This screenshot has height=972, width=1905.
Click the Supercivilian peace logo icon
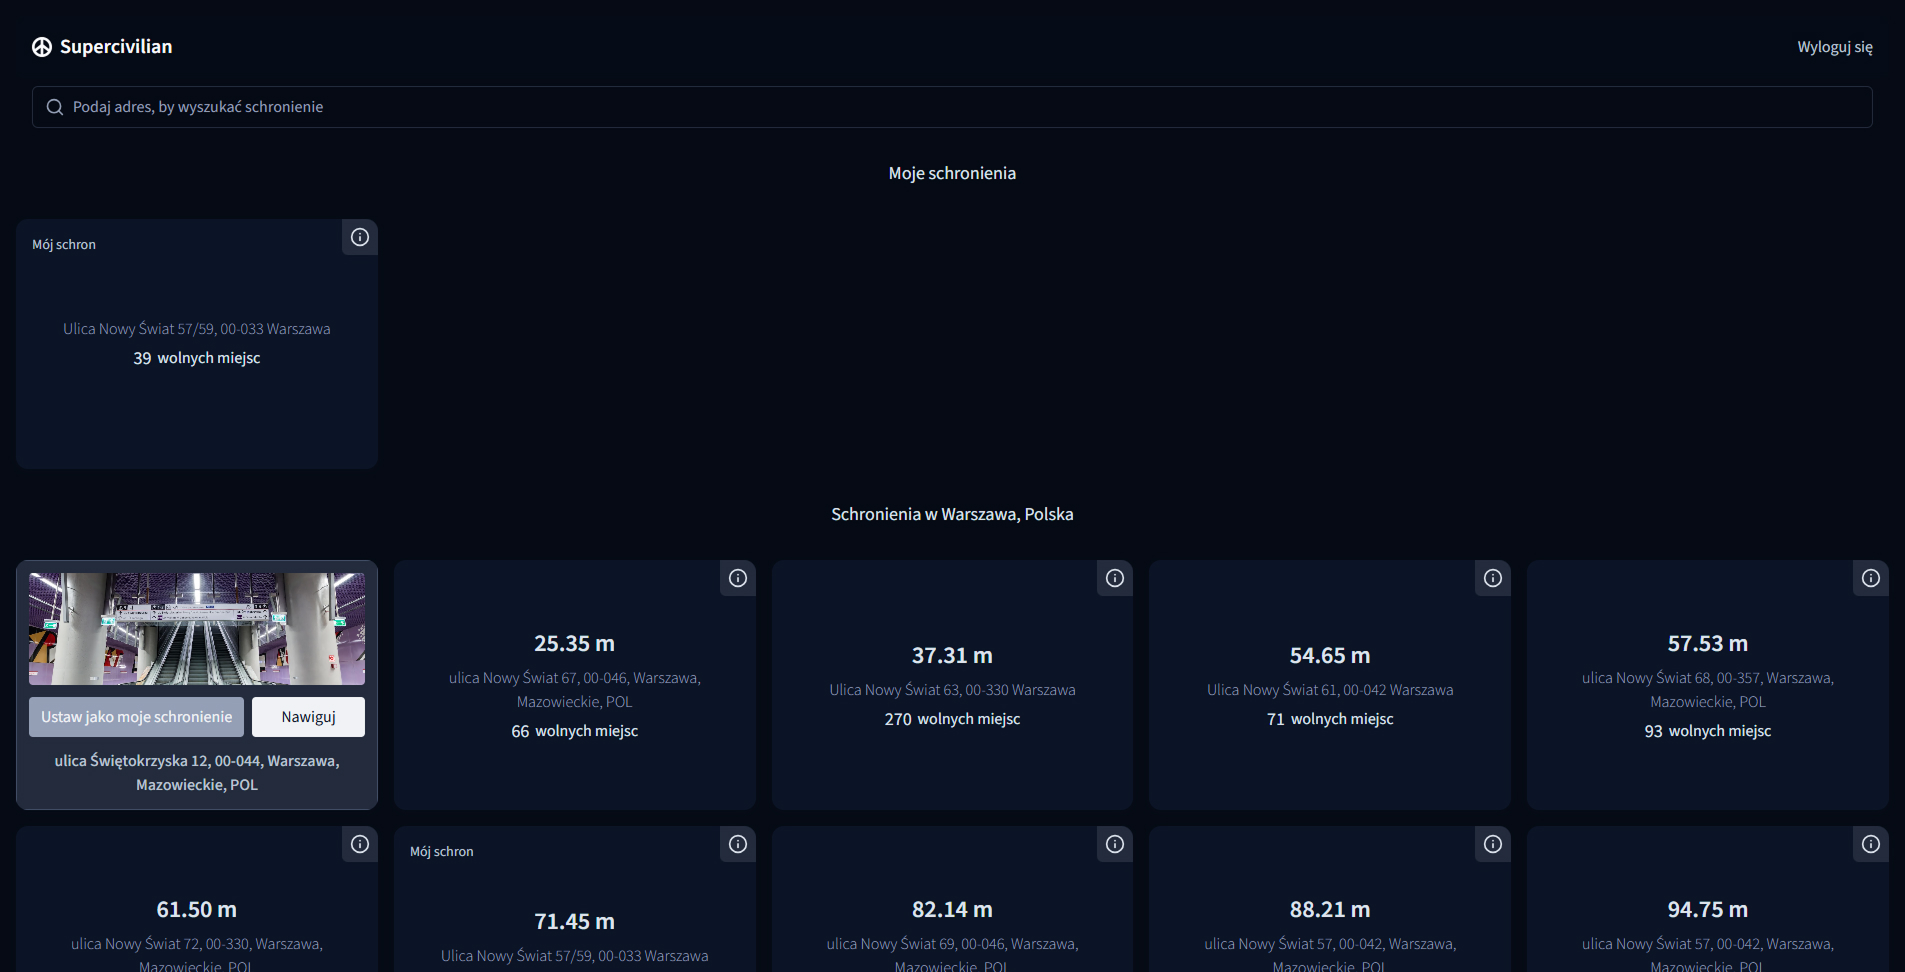pyautogui.click(x=42, y=47)
